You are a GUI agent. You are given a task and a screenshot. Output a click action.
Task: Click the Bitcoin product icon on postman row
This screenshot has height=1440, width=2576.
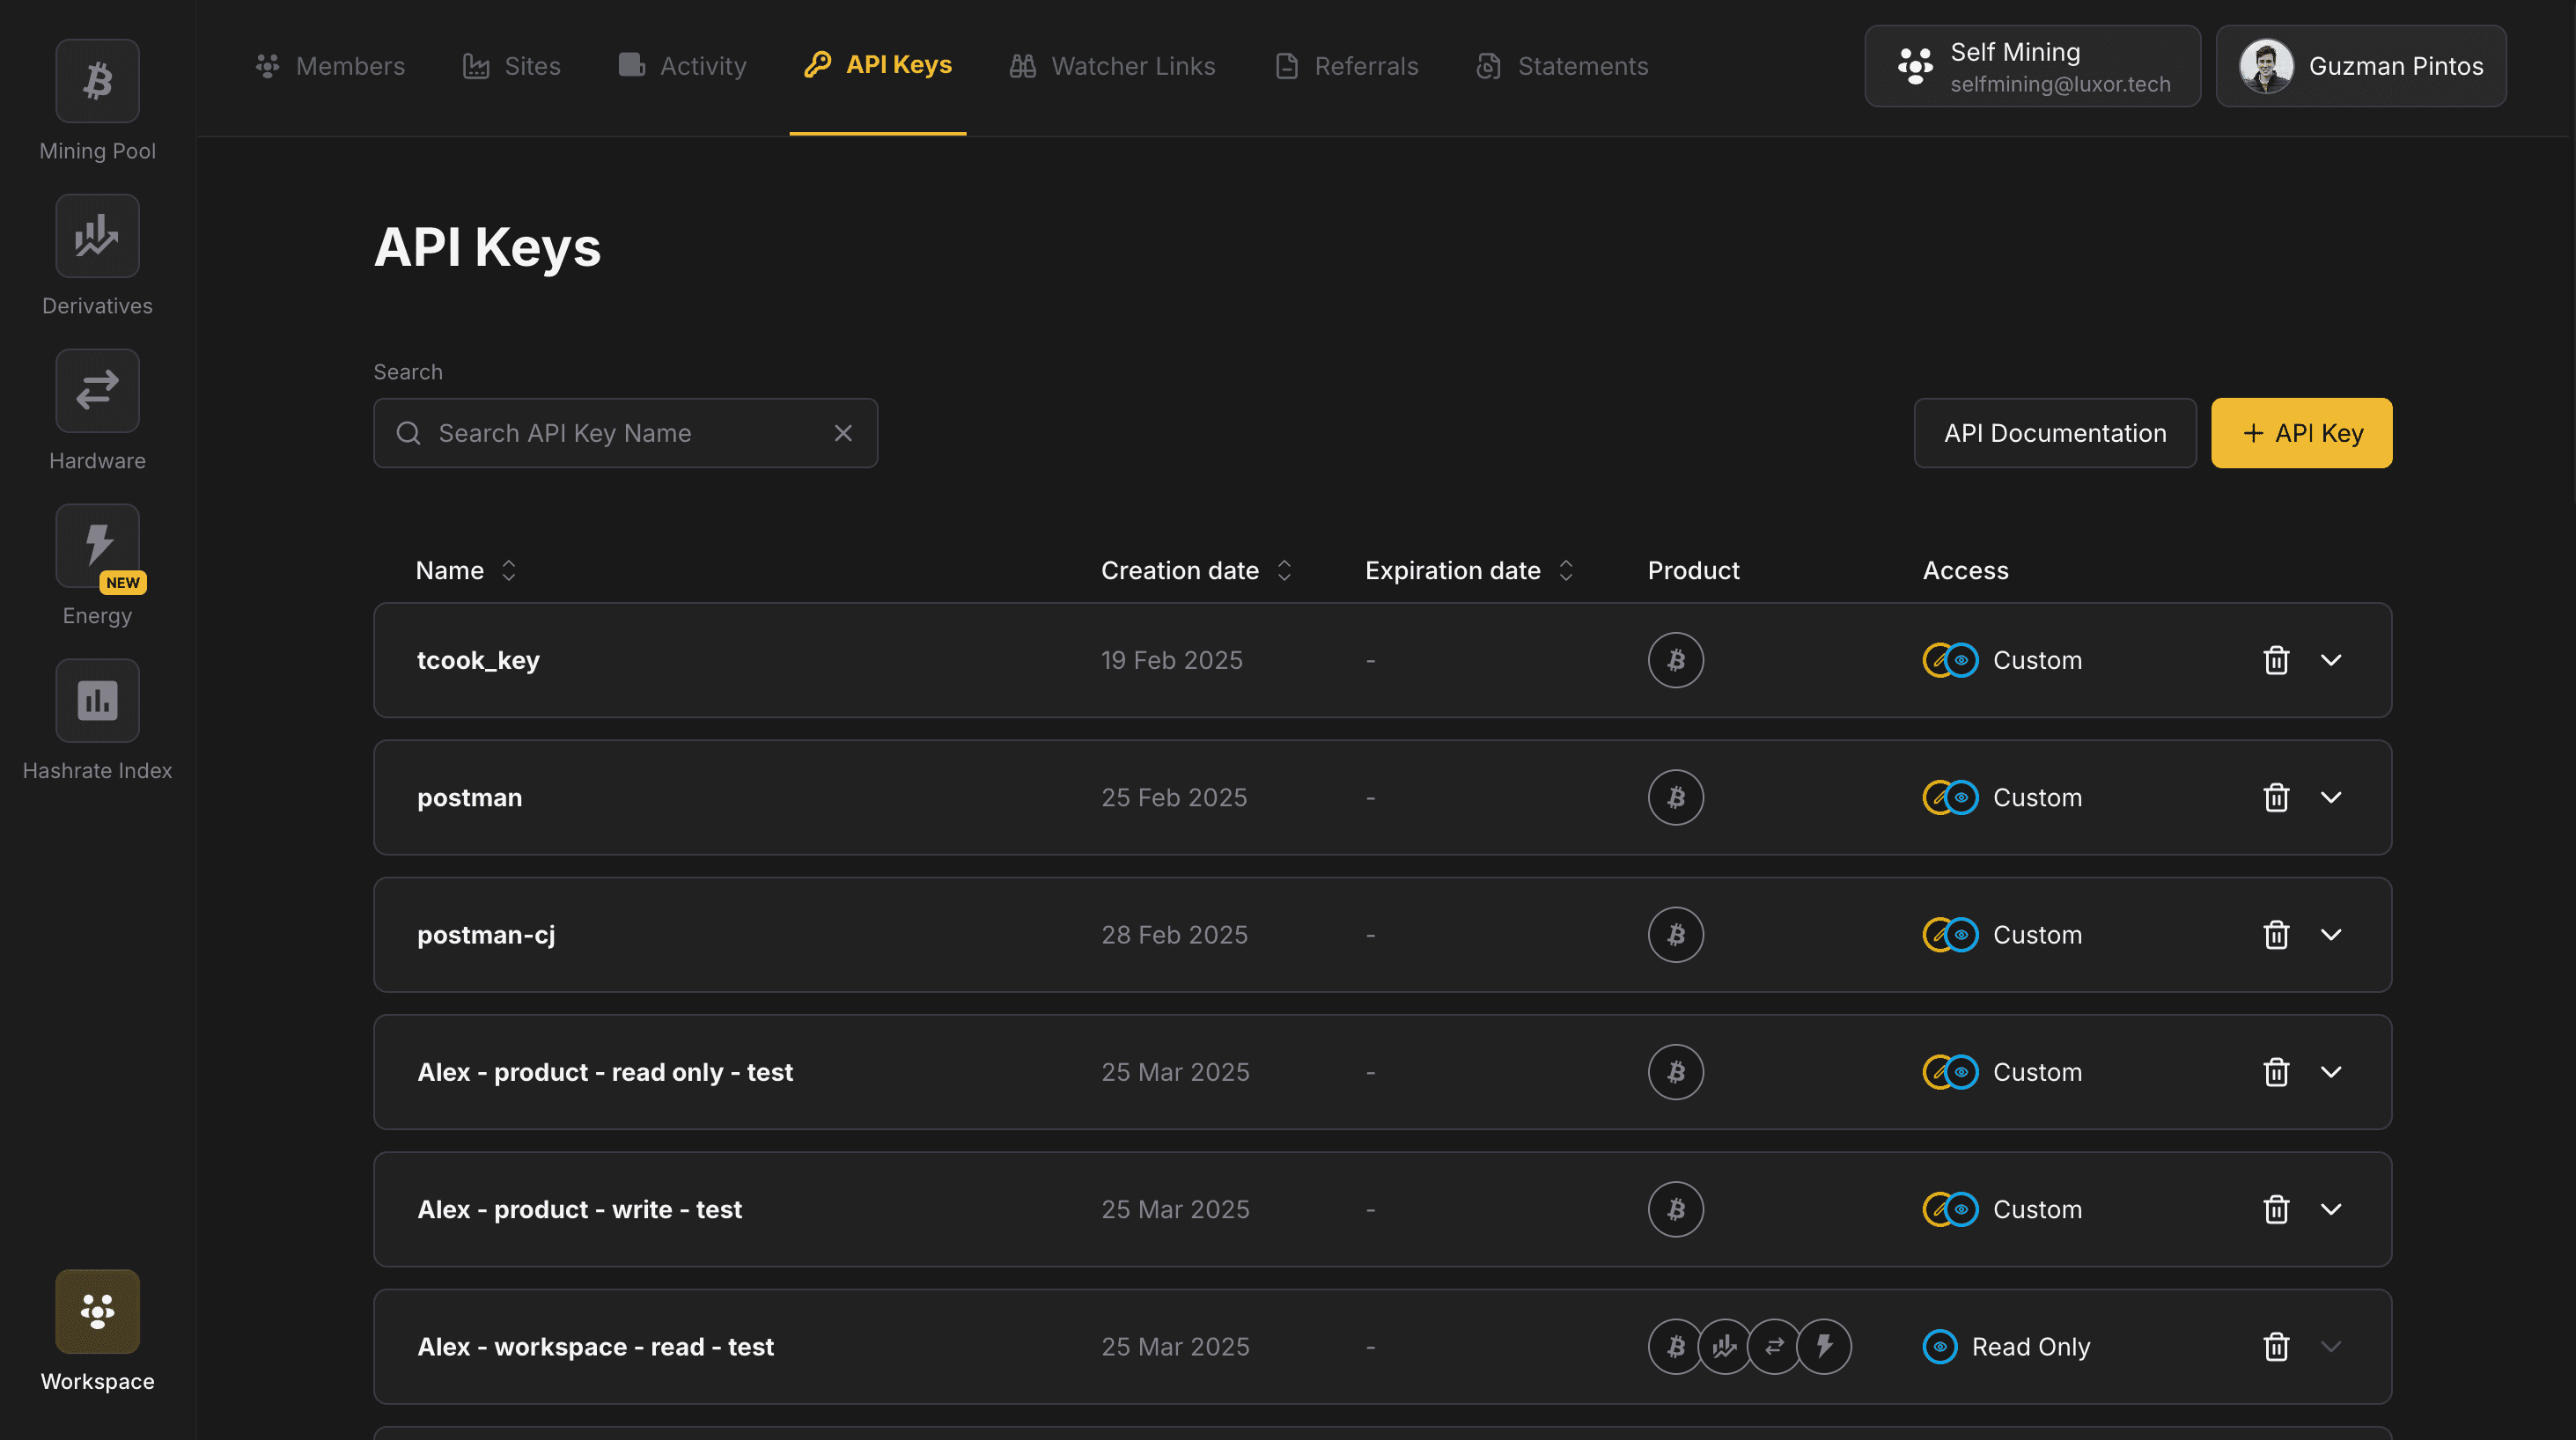tap(1675, 797)
